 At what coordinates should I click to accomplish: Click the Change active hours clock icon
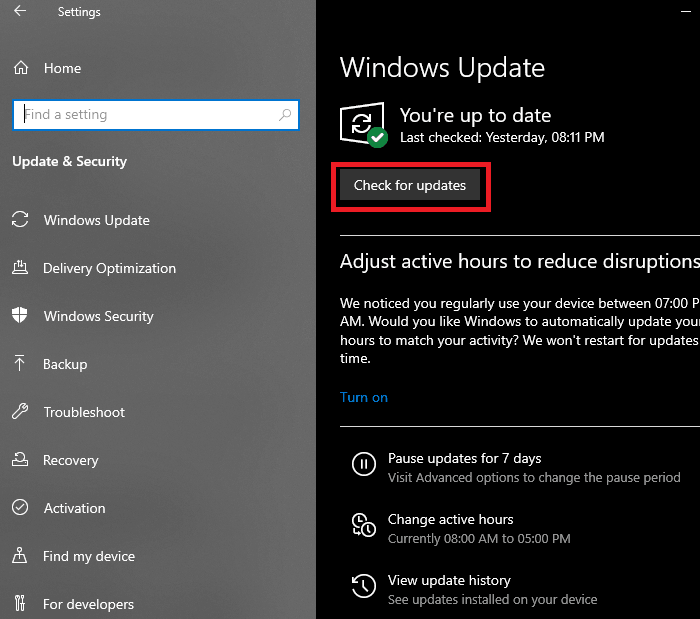(363, 525)
